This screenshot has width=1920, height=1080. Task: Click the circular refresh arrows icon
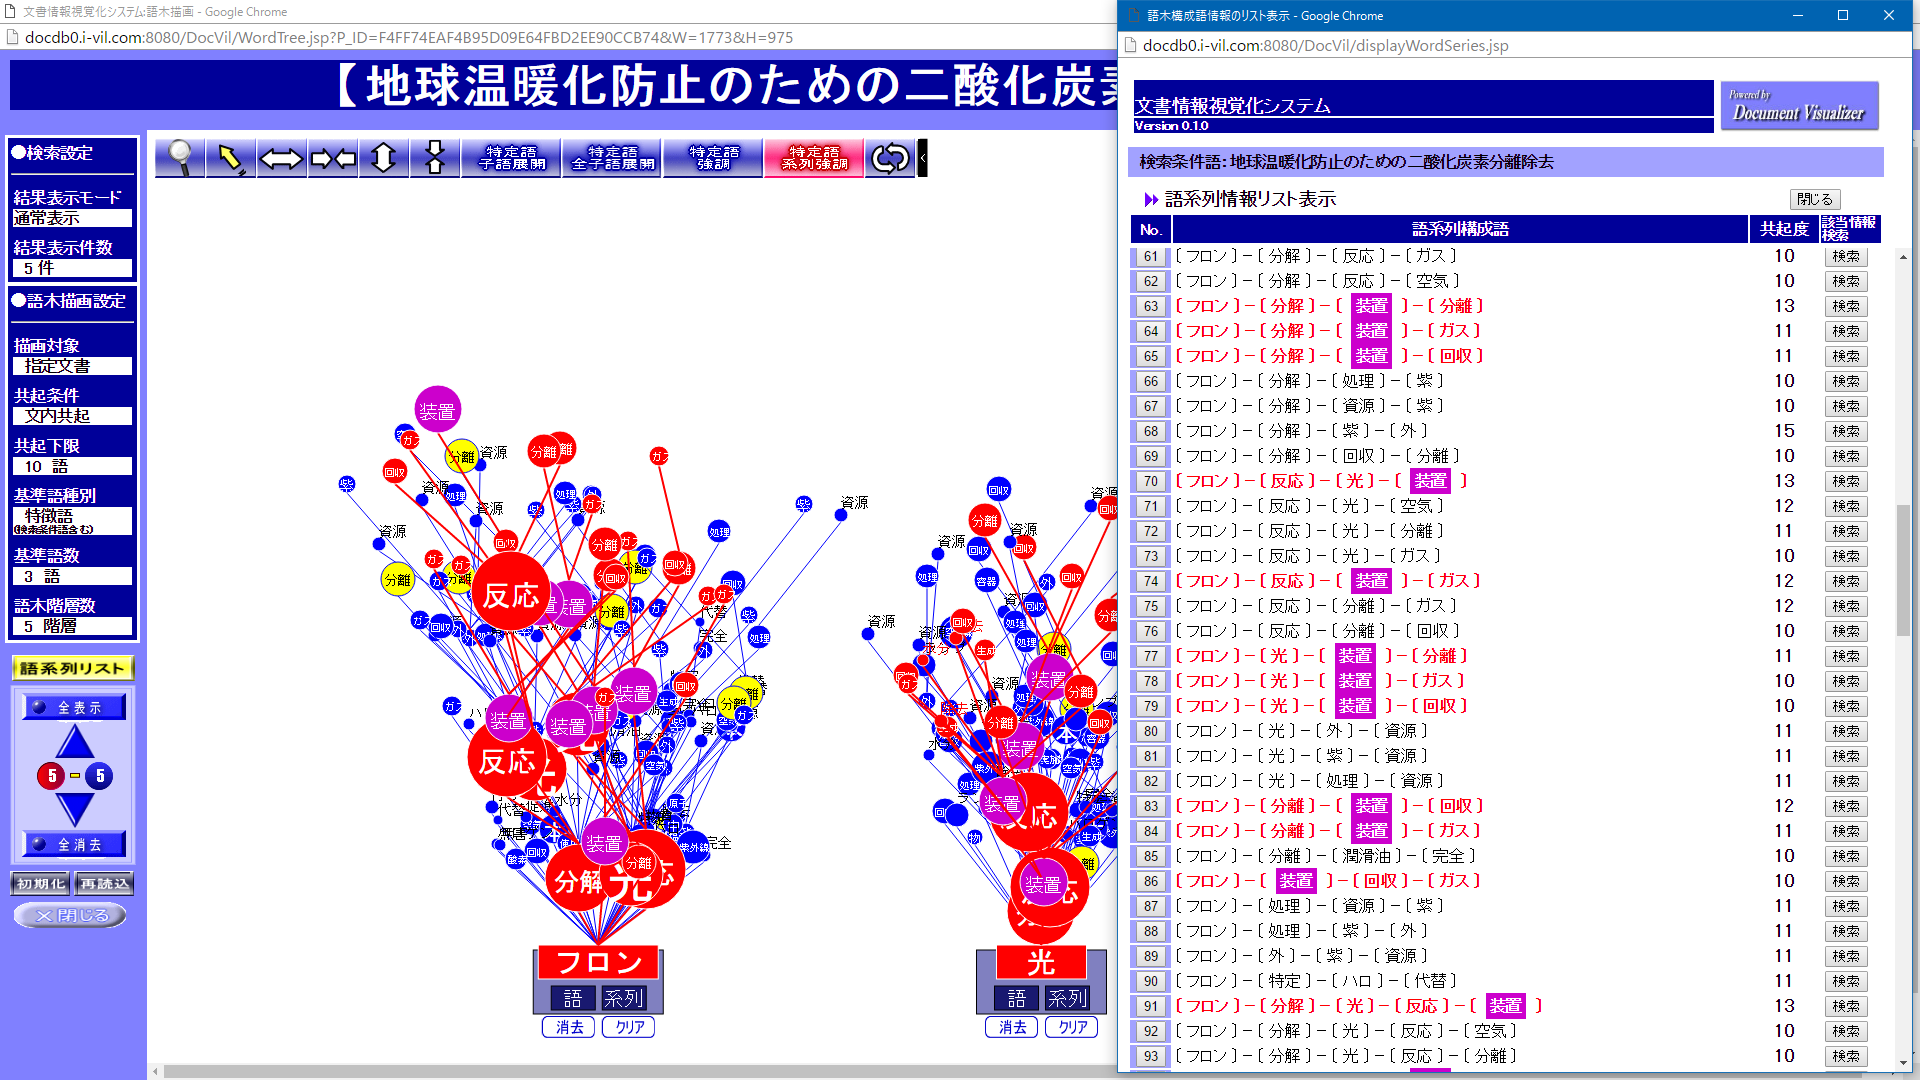(890, 158)
